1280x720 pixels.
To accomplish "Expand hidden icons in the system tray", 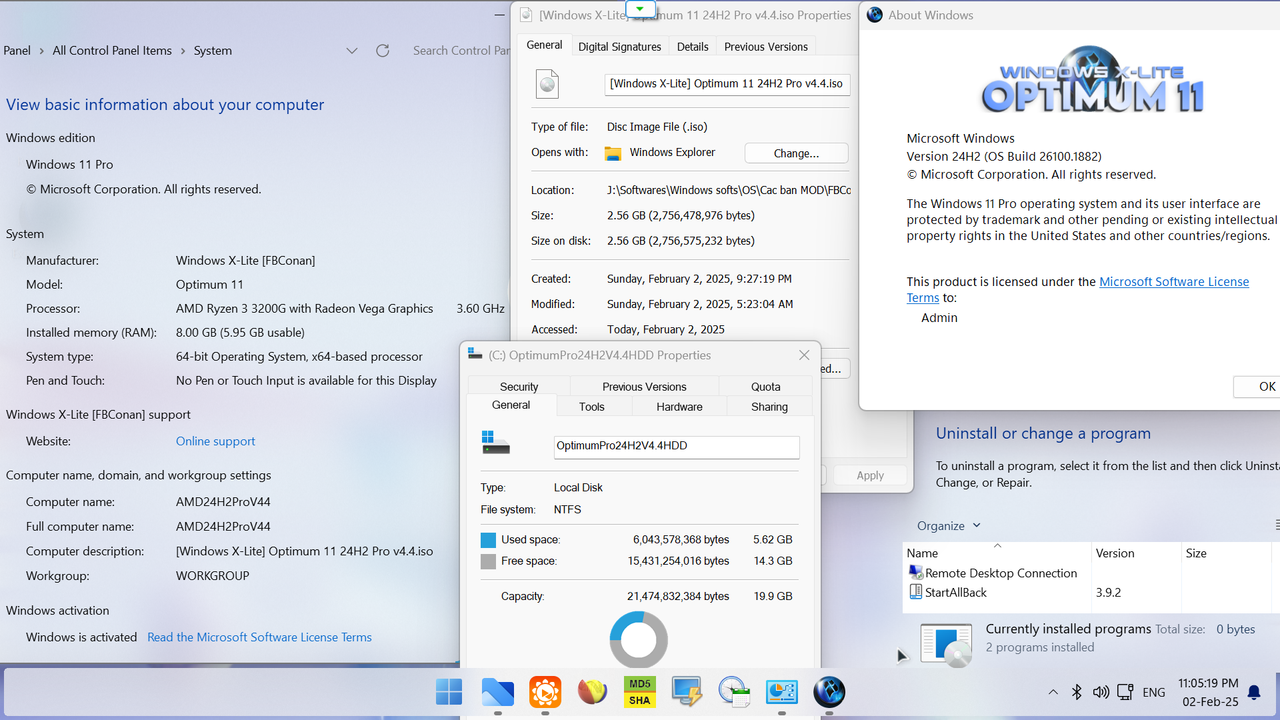I will (x=1053, y=691).
